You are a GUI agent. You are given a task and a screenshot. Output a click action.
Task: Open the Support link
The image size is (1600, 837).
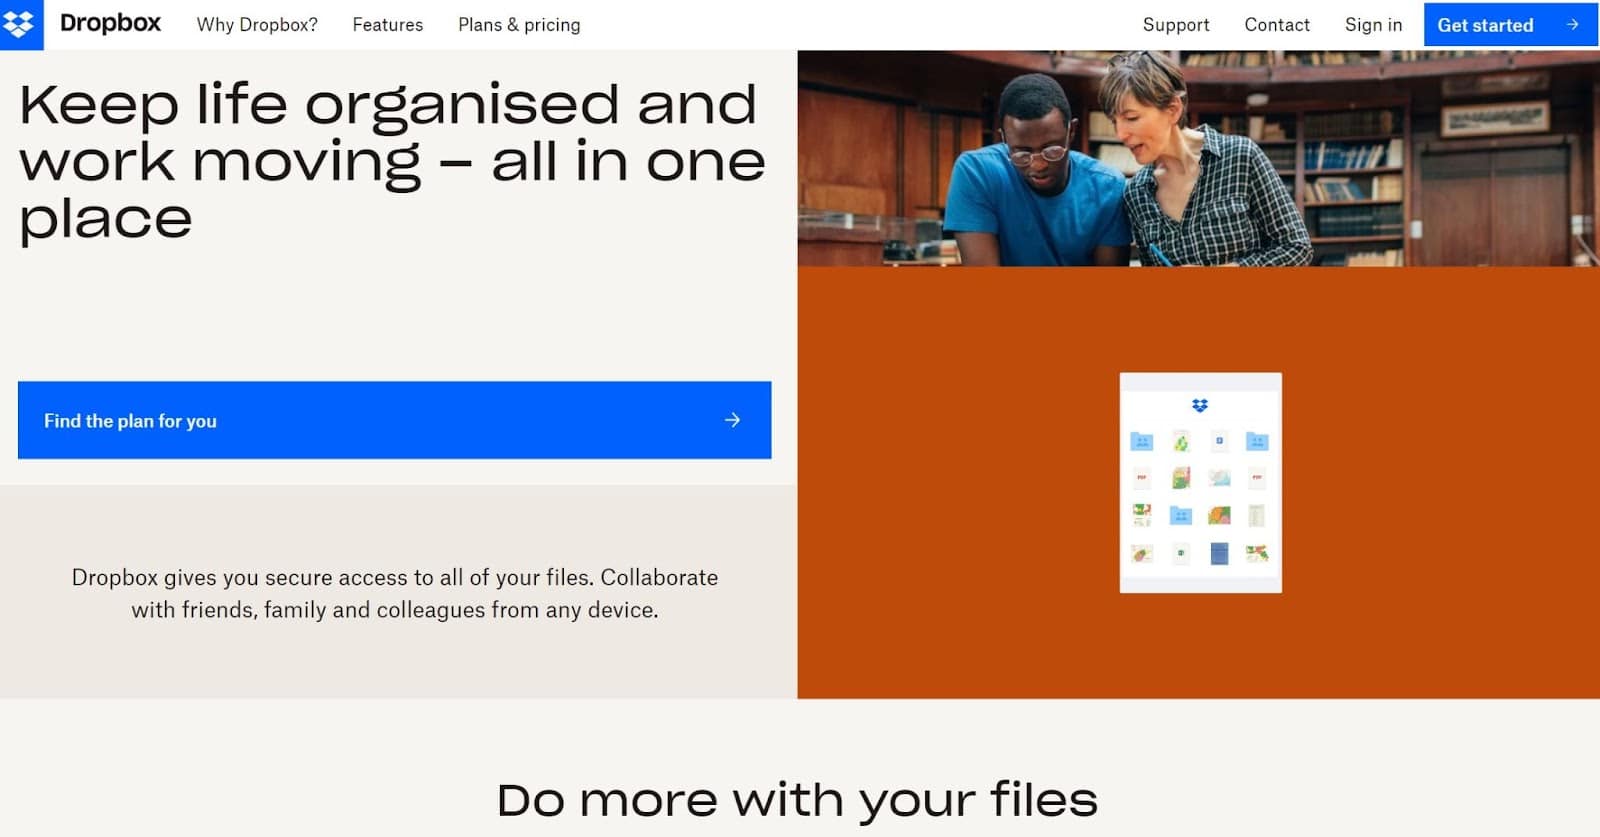1176,25
